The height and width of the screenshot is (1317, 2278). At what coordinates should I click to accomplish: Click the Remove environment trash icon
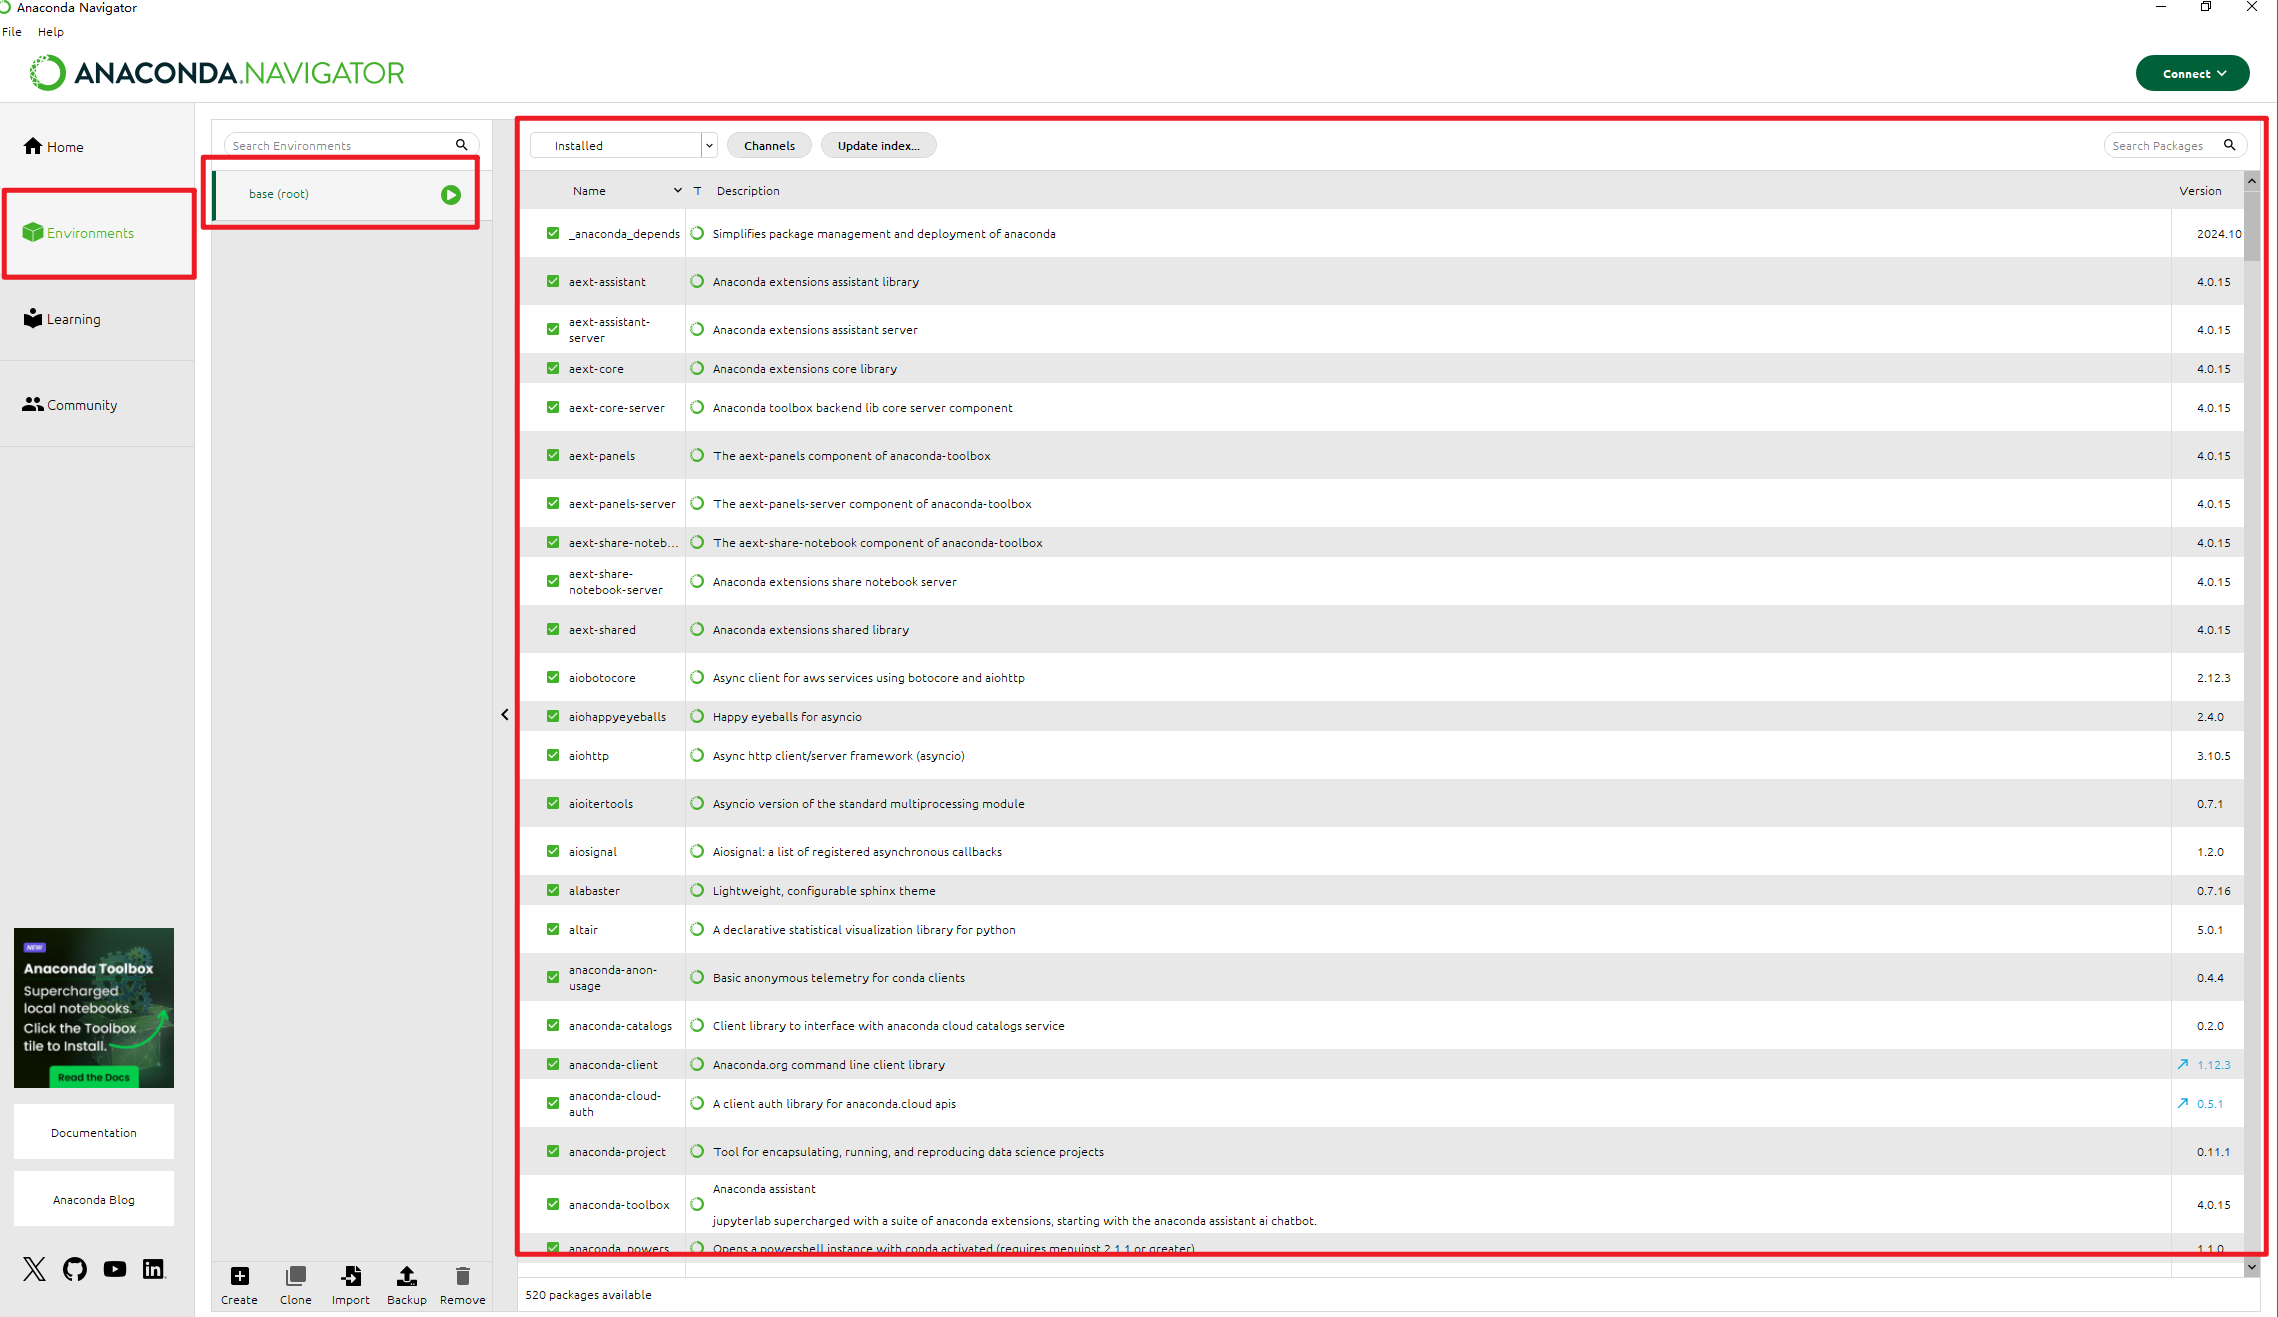(x=462, y=1276)
